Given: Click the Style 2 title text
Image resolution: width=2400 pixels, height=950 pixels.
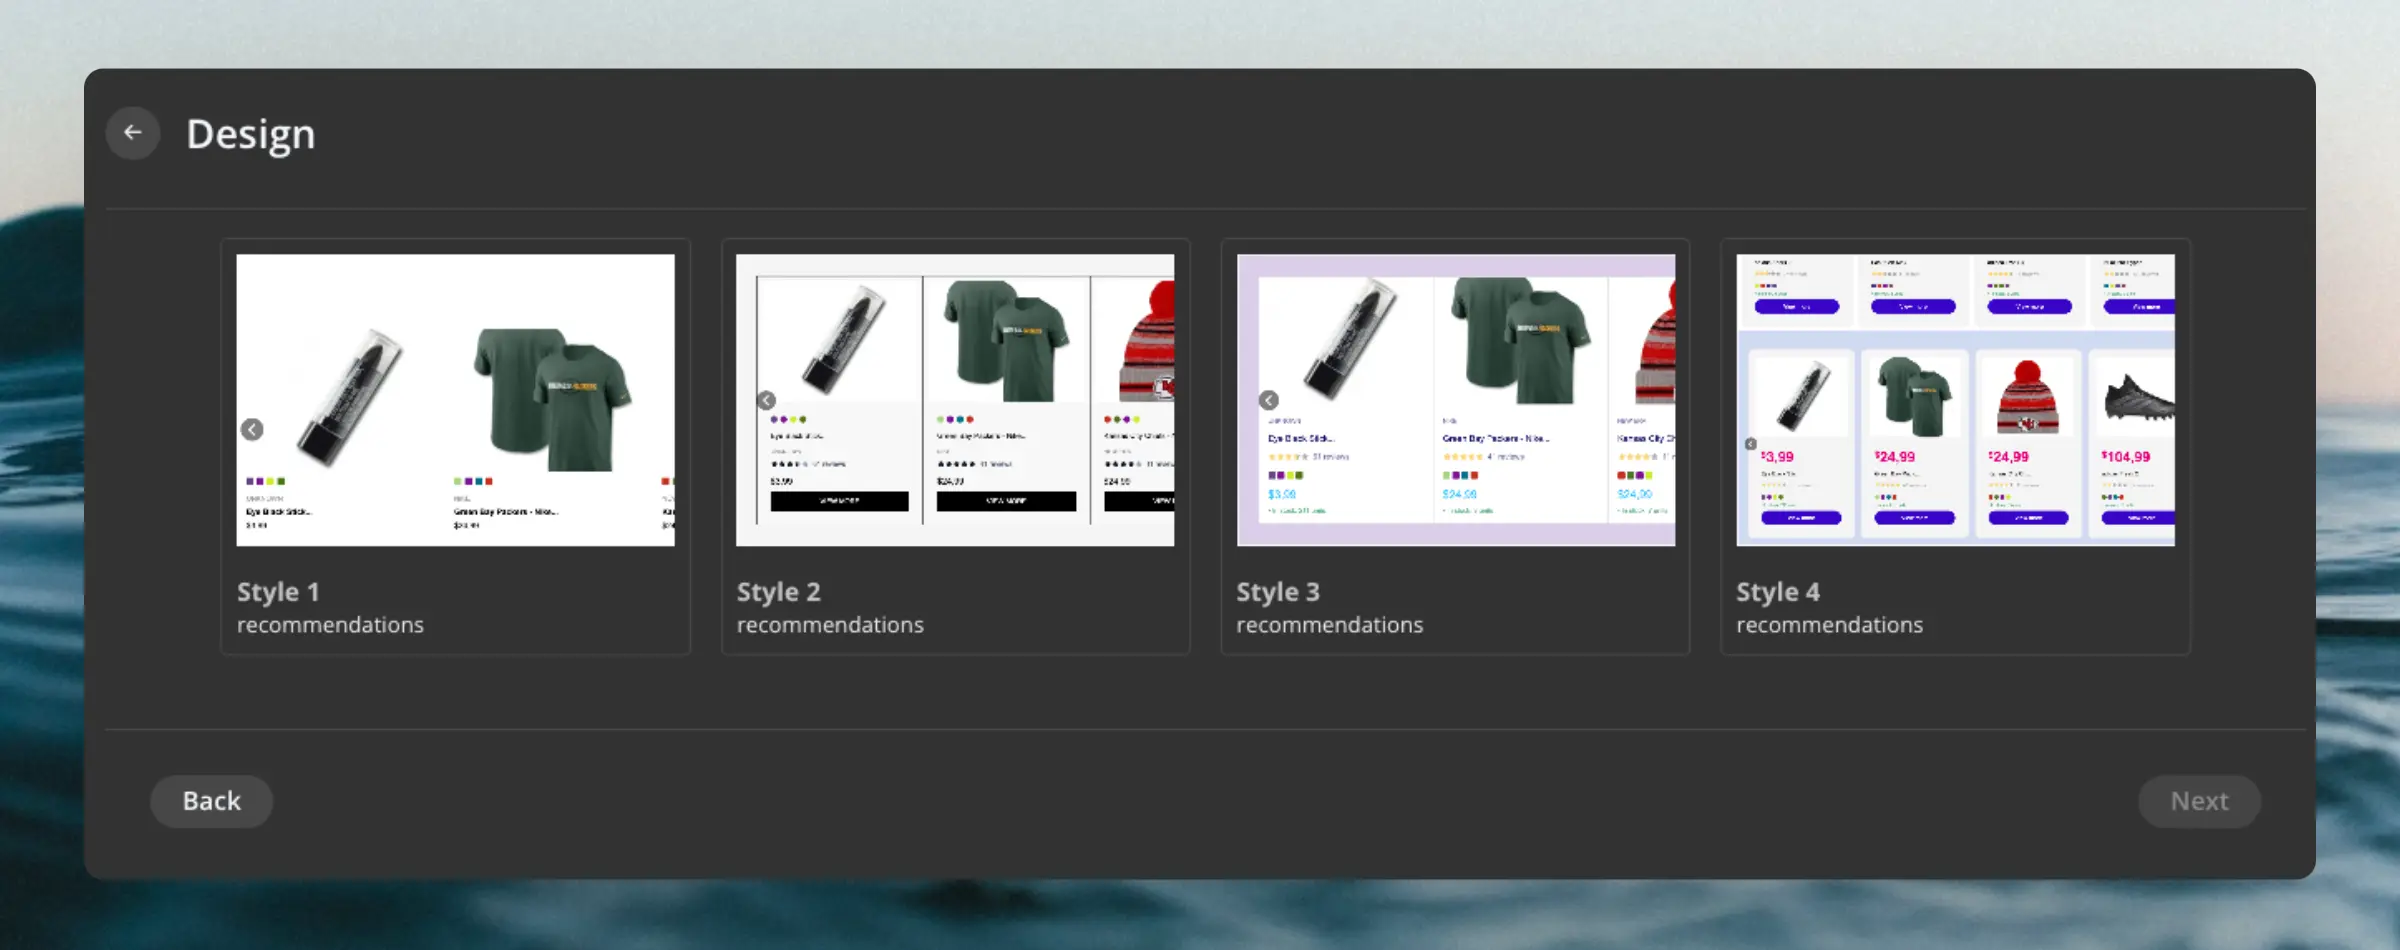Looking at the screenshot, I should [x=778, y=592].
